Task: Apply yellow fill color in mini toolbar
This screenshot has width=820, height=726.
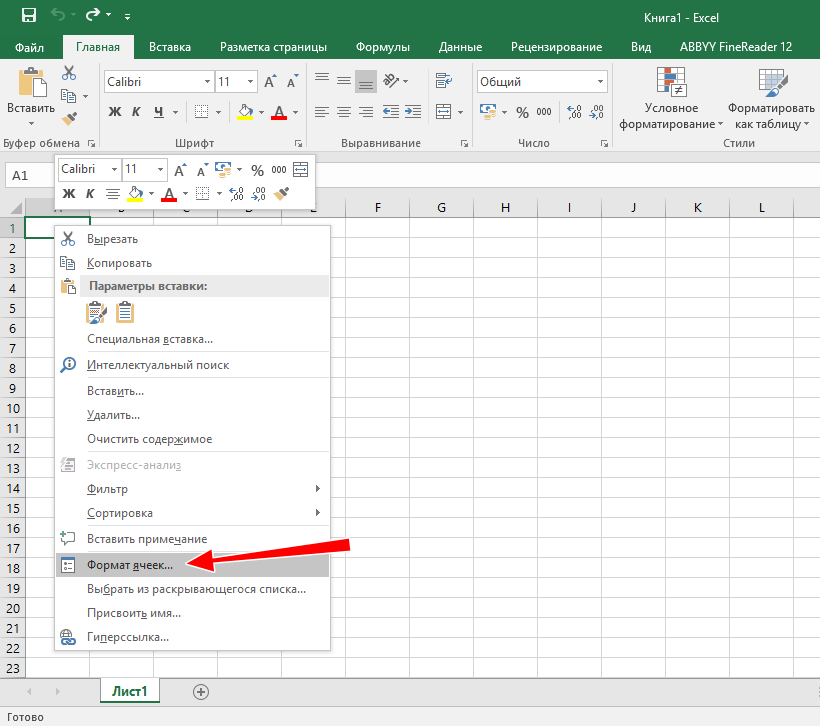Action: tap(135, 194)
